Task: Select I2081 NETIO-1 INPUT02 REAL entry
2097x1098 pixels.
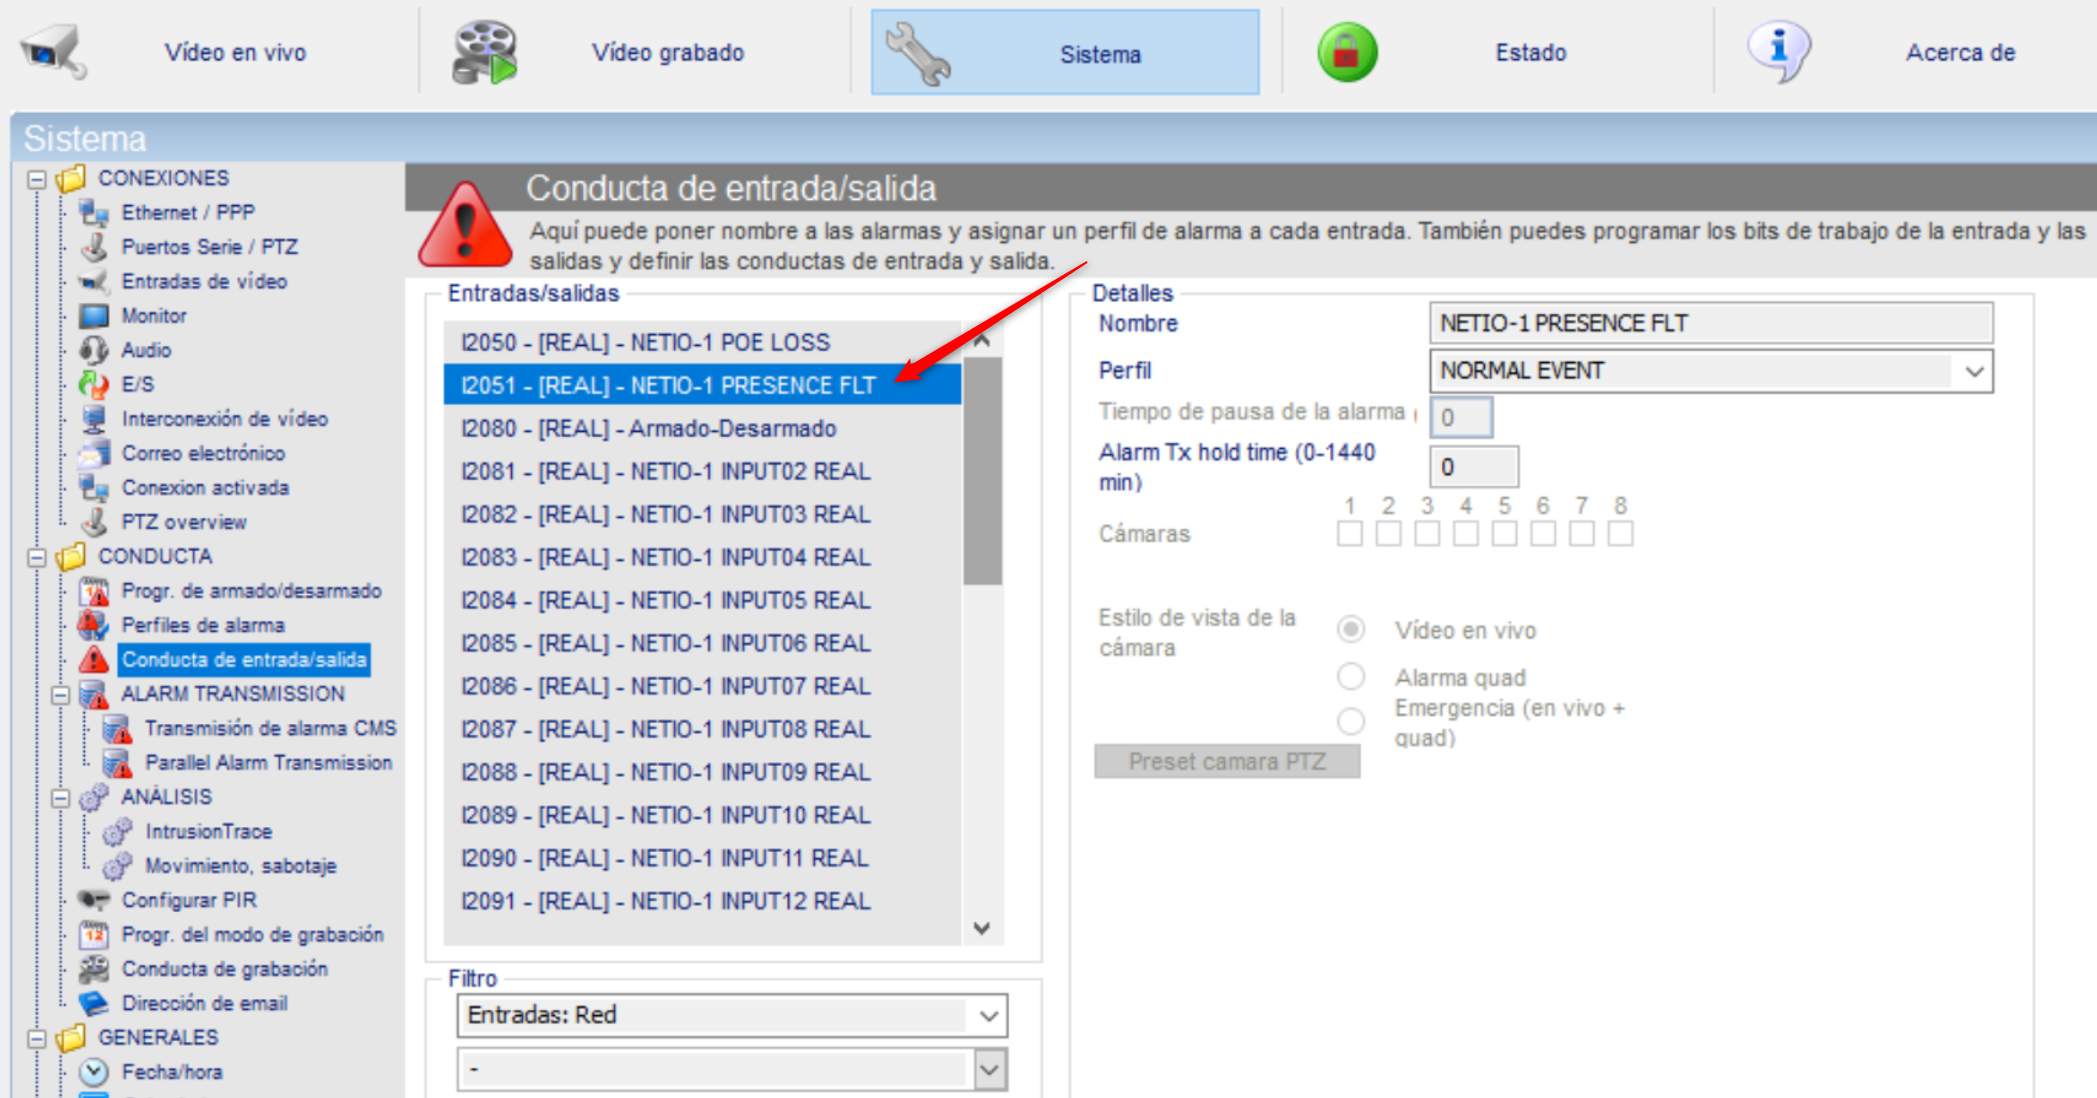Action: coord(702,471)
